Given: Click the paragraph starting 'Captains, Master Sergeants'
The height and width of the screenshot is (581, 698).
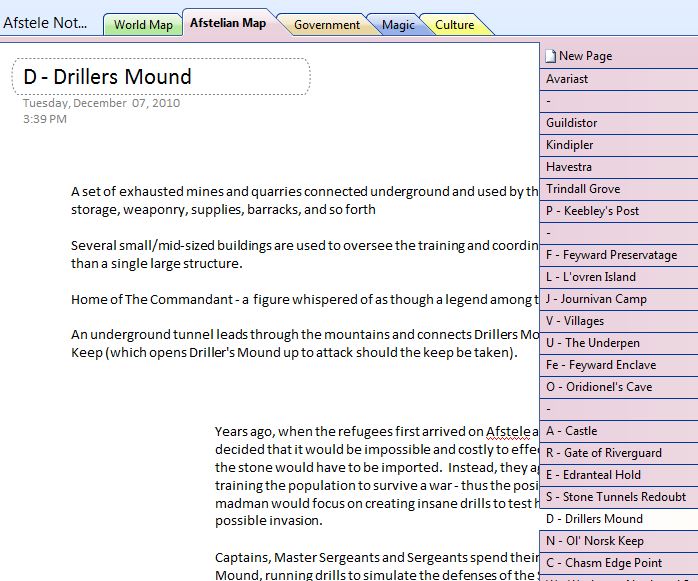Looking at the screenshot, I should pyautogui.click(x=377, y=566).
